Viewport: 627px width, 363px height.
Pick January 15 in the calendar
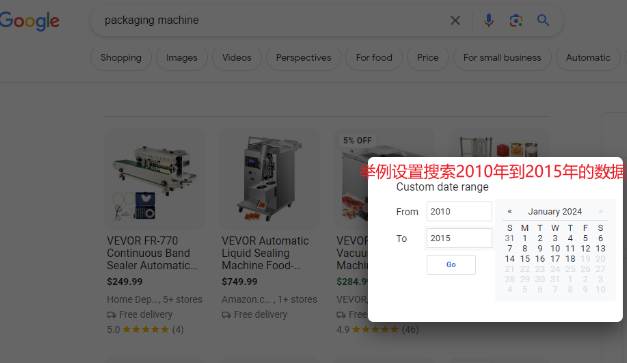tap(525, 259)
